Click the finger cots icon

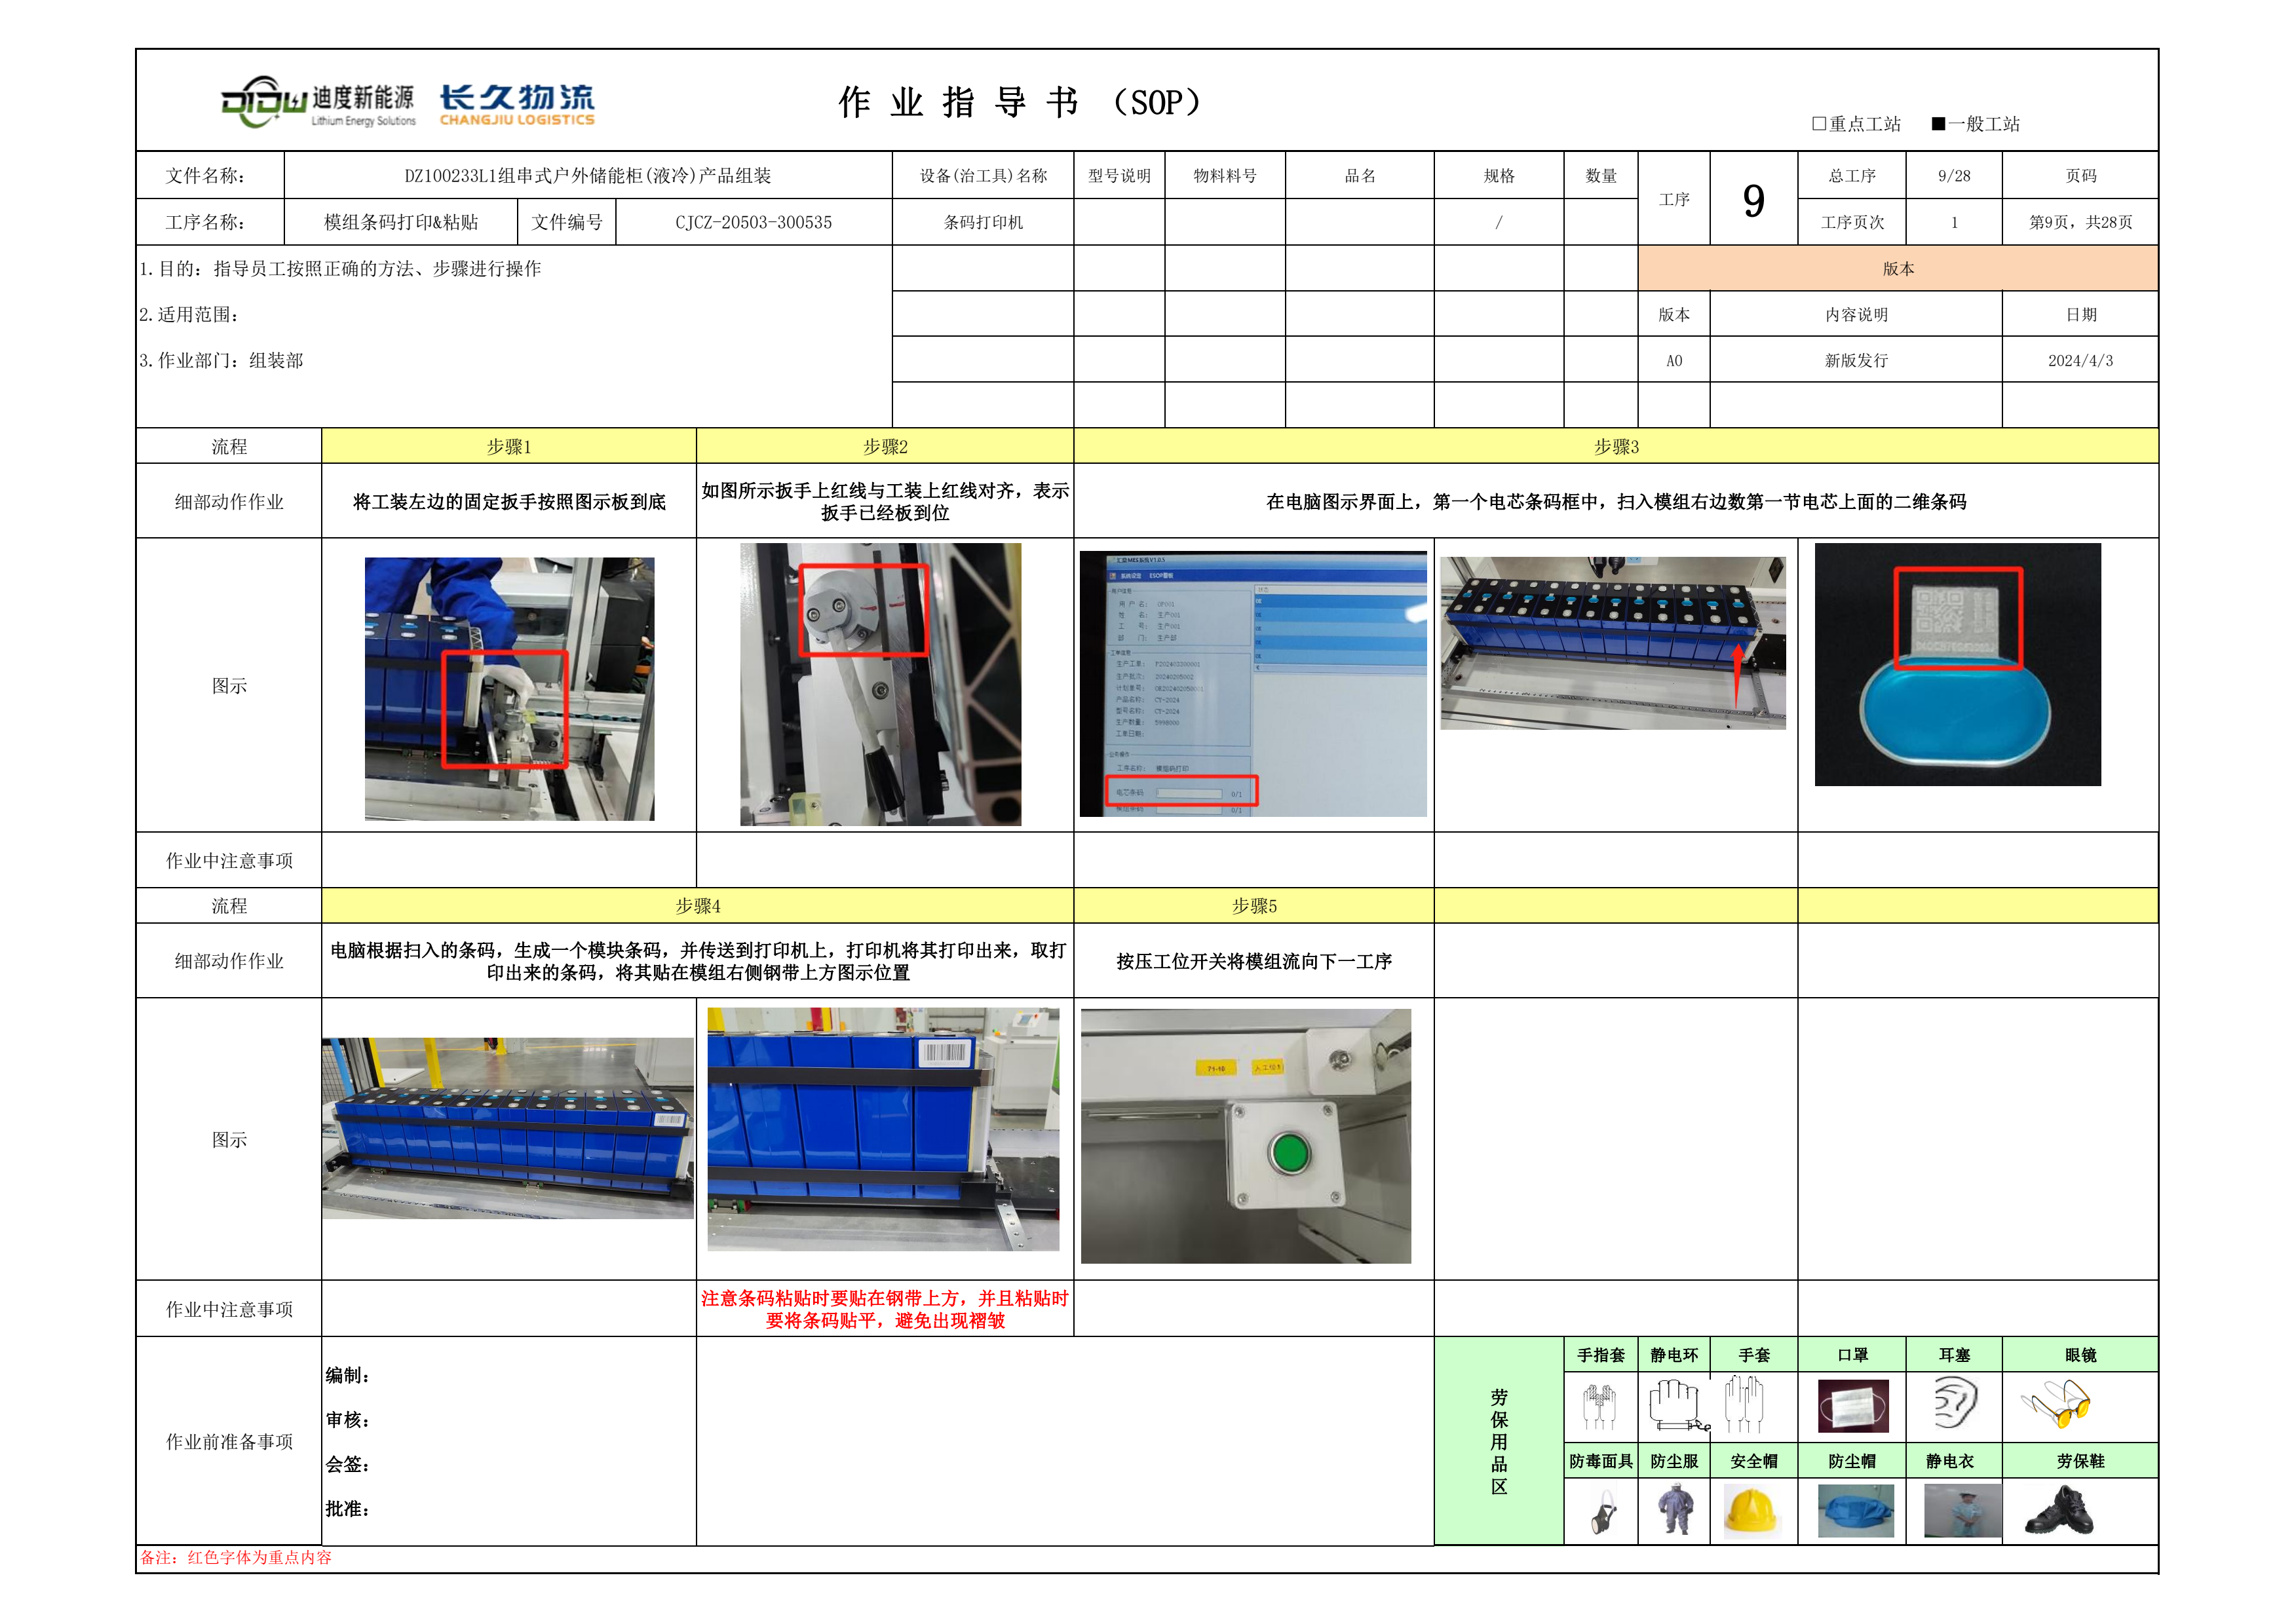pyautogui.click(x=1599, y=1405)
